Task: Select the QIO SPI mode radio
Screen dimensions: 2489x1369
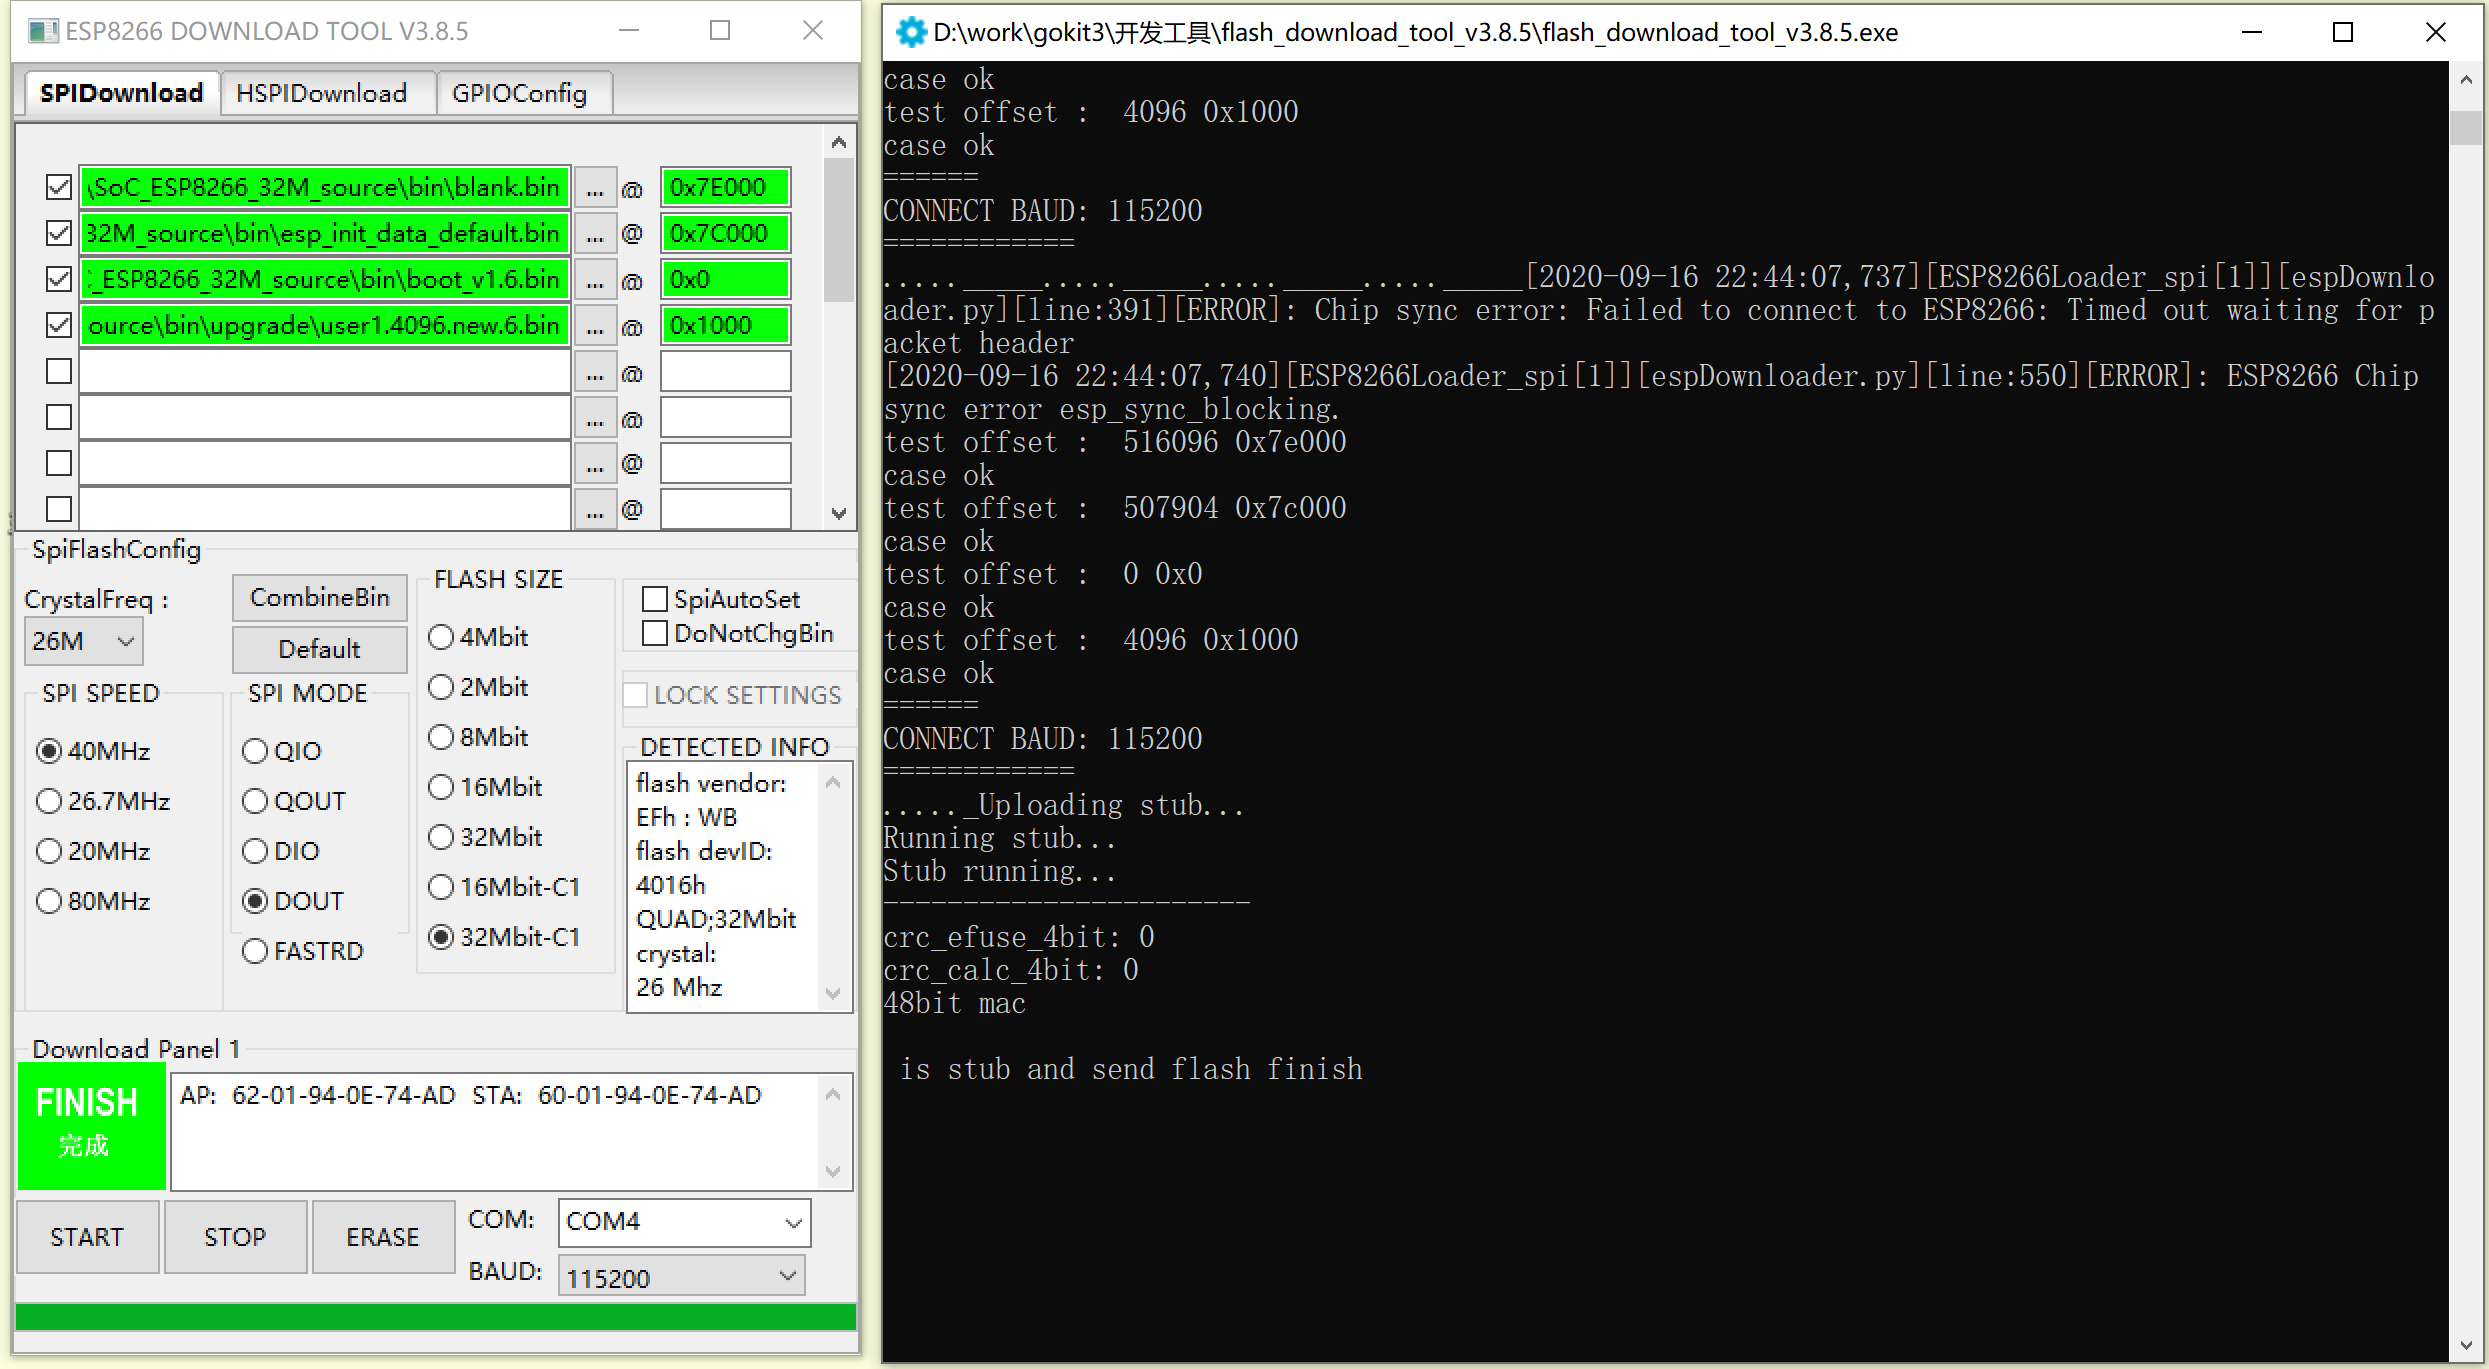Action: click(x=256, y=751)
